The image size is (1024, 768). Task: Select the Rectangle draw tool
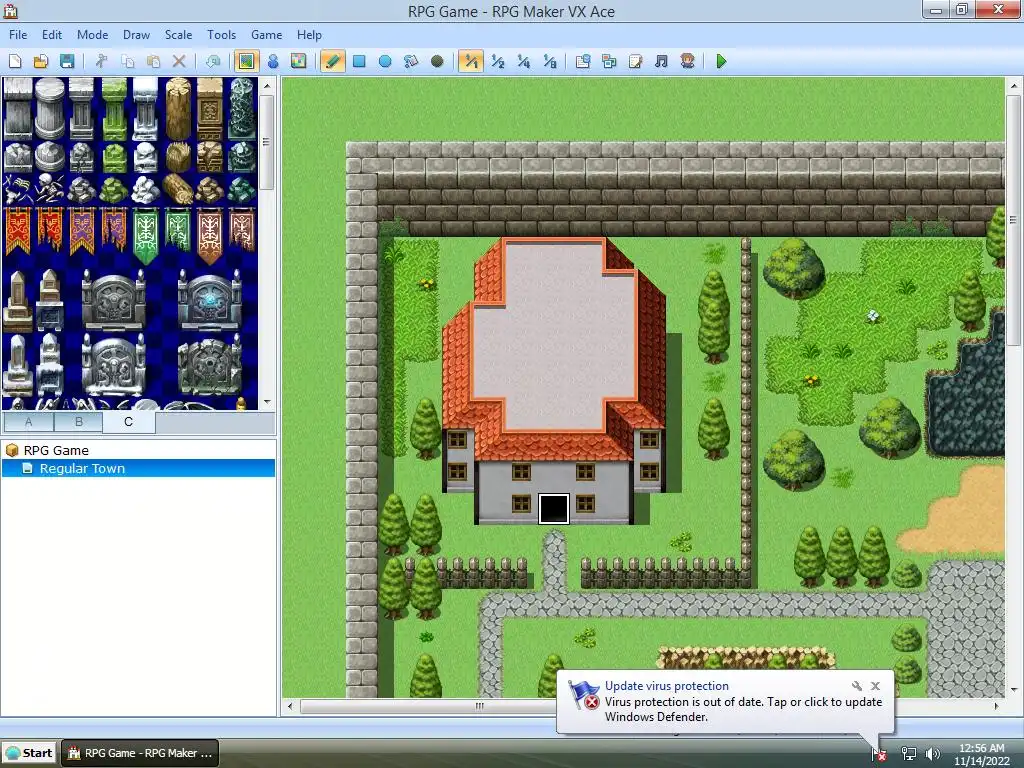click(x=359, y=61)
